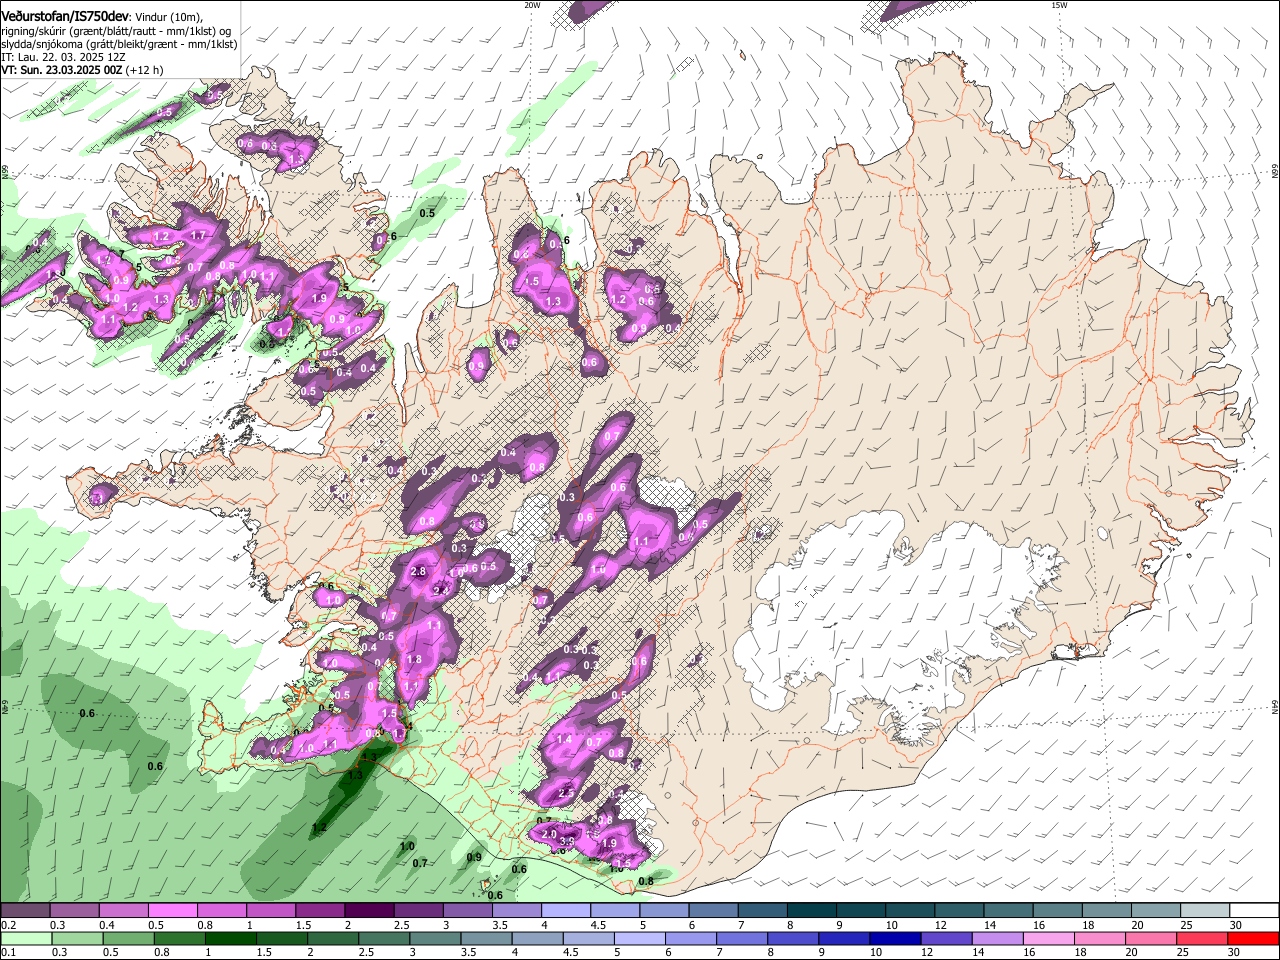Click the 1.4 snowfall value on the map

coord(564,740)
